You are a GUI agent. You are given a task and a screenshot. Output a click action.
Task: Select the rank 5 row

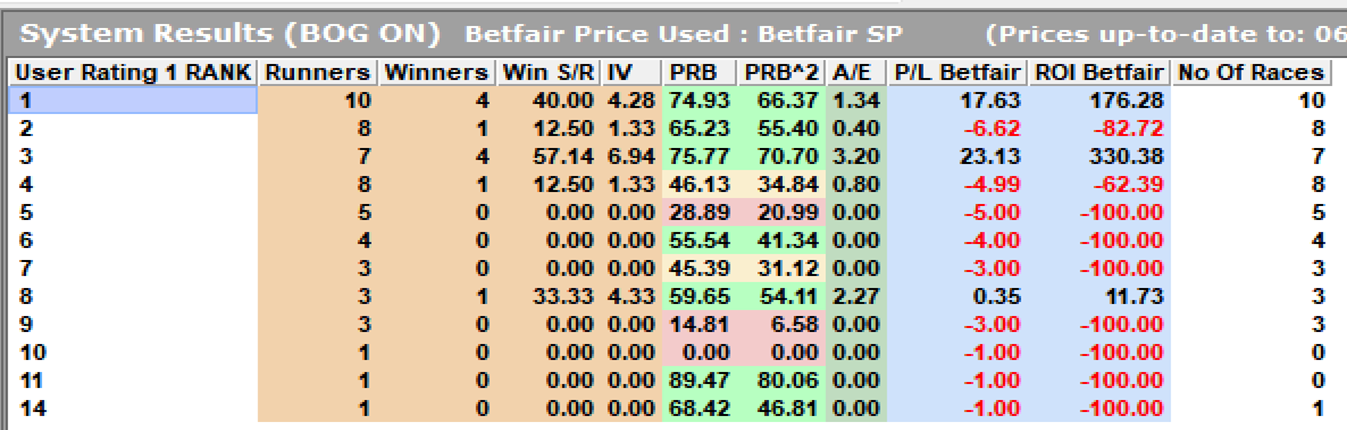tap(670, 212)
